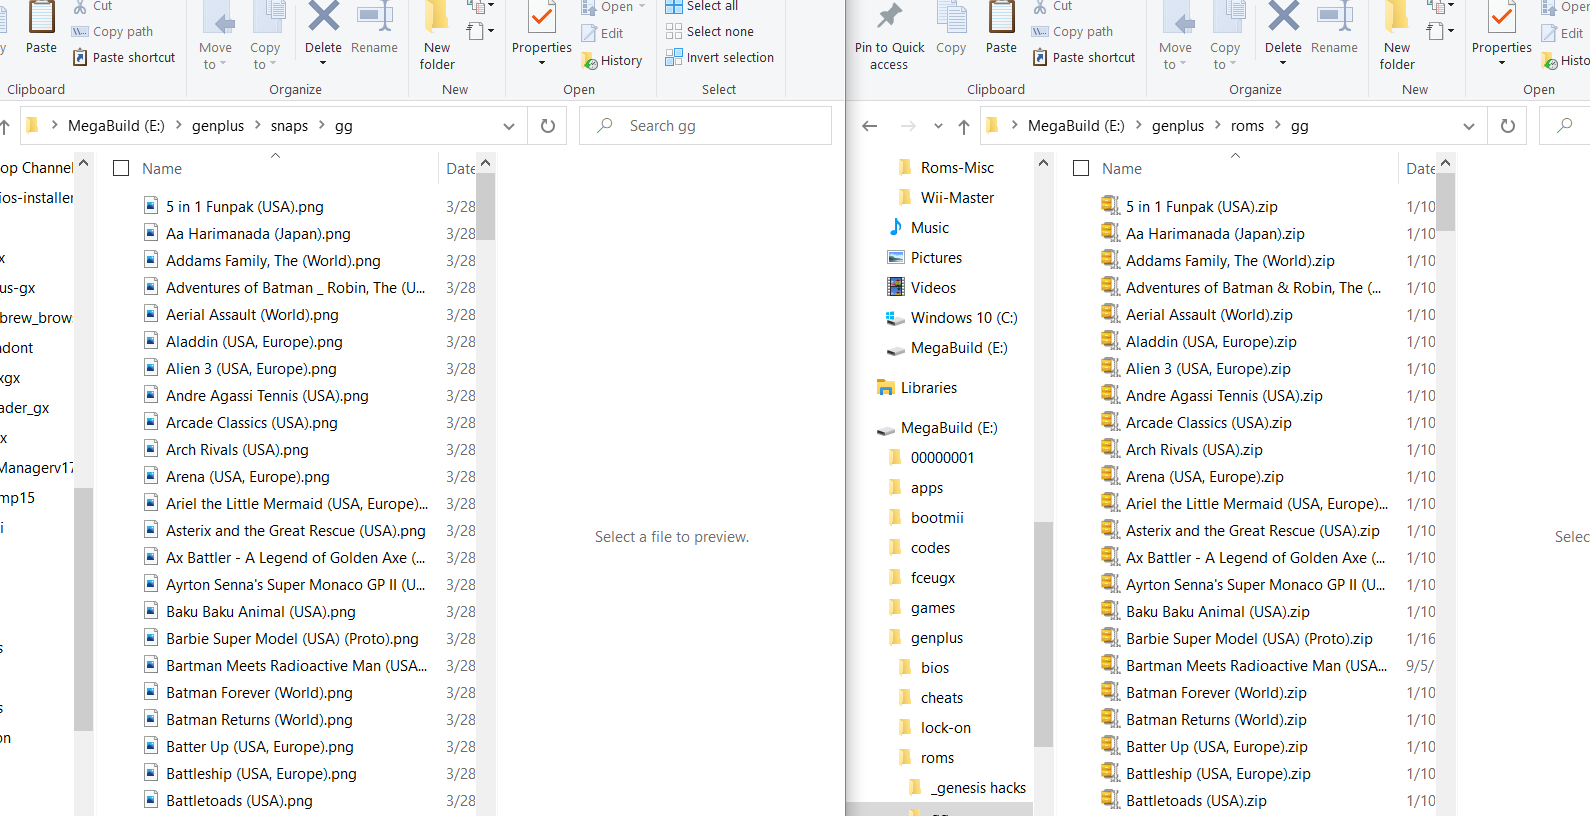Click New folder in right window ribbon
Image resolution: width=1590 pixels, height=816 pixels.
click(x=1397, y=37)
